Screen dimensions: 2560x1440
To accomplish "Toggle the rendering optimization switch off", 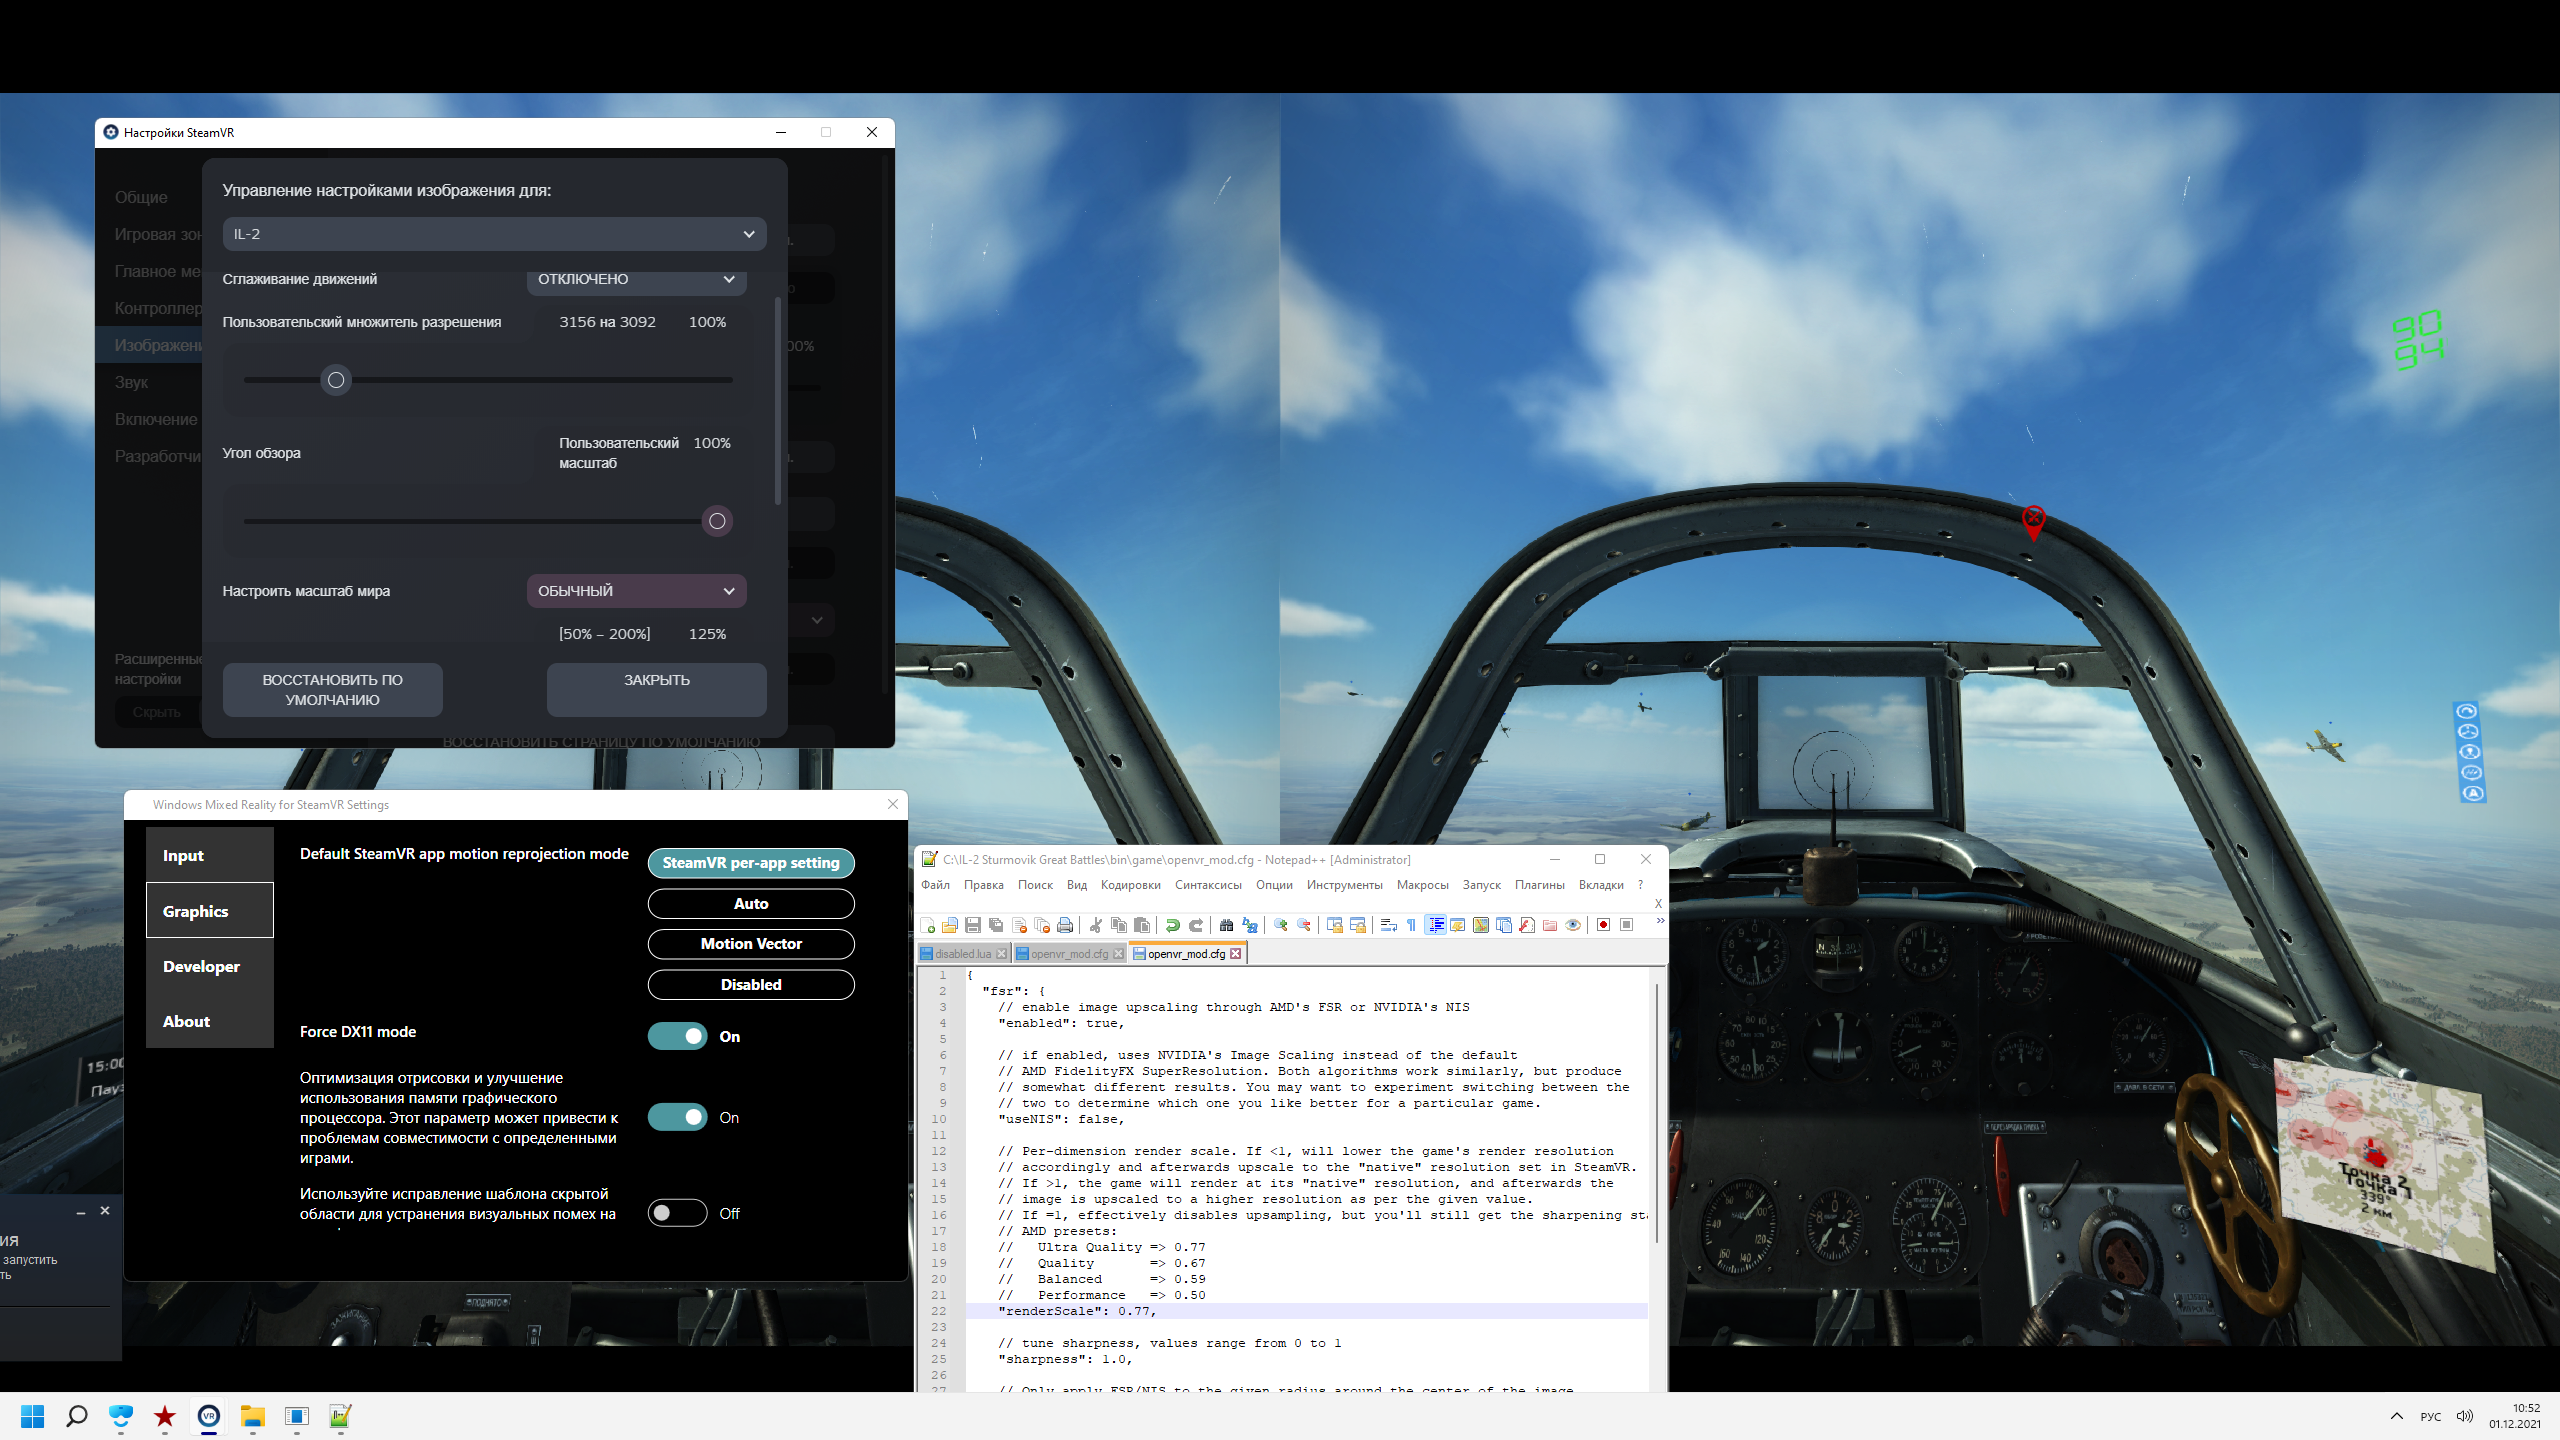I will pos(678,1117).
